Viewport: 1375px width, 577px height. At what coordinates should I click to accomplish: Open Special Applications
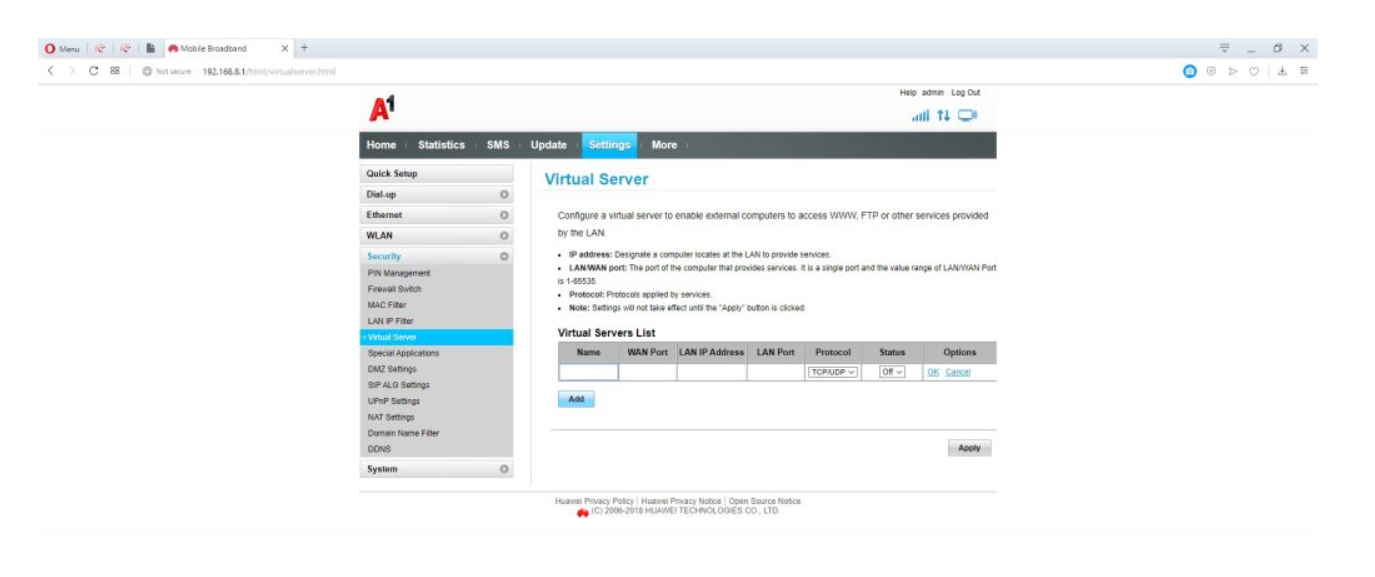403,353
